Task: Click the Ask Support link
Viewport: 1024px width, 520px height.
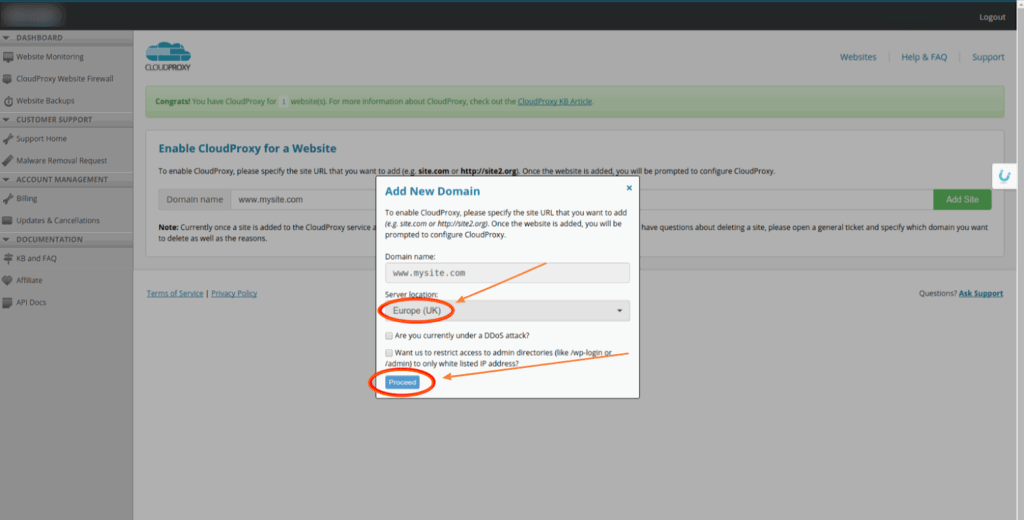Action: [x=981, y=294]
